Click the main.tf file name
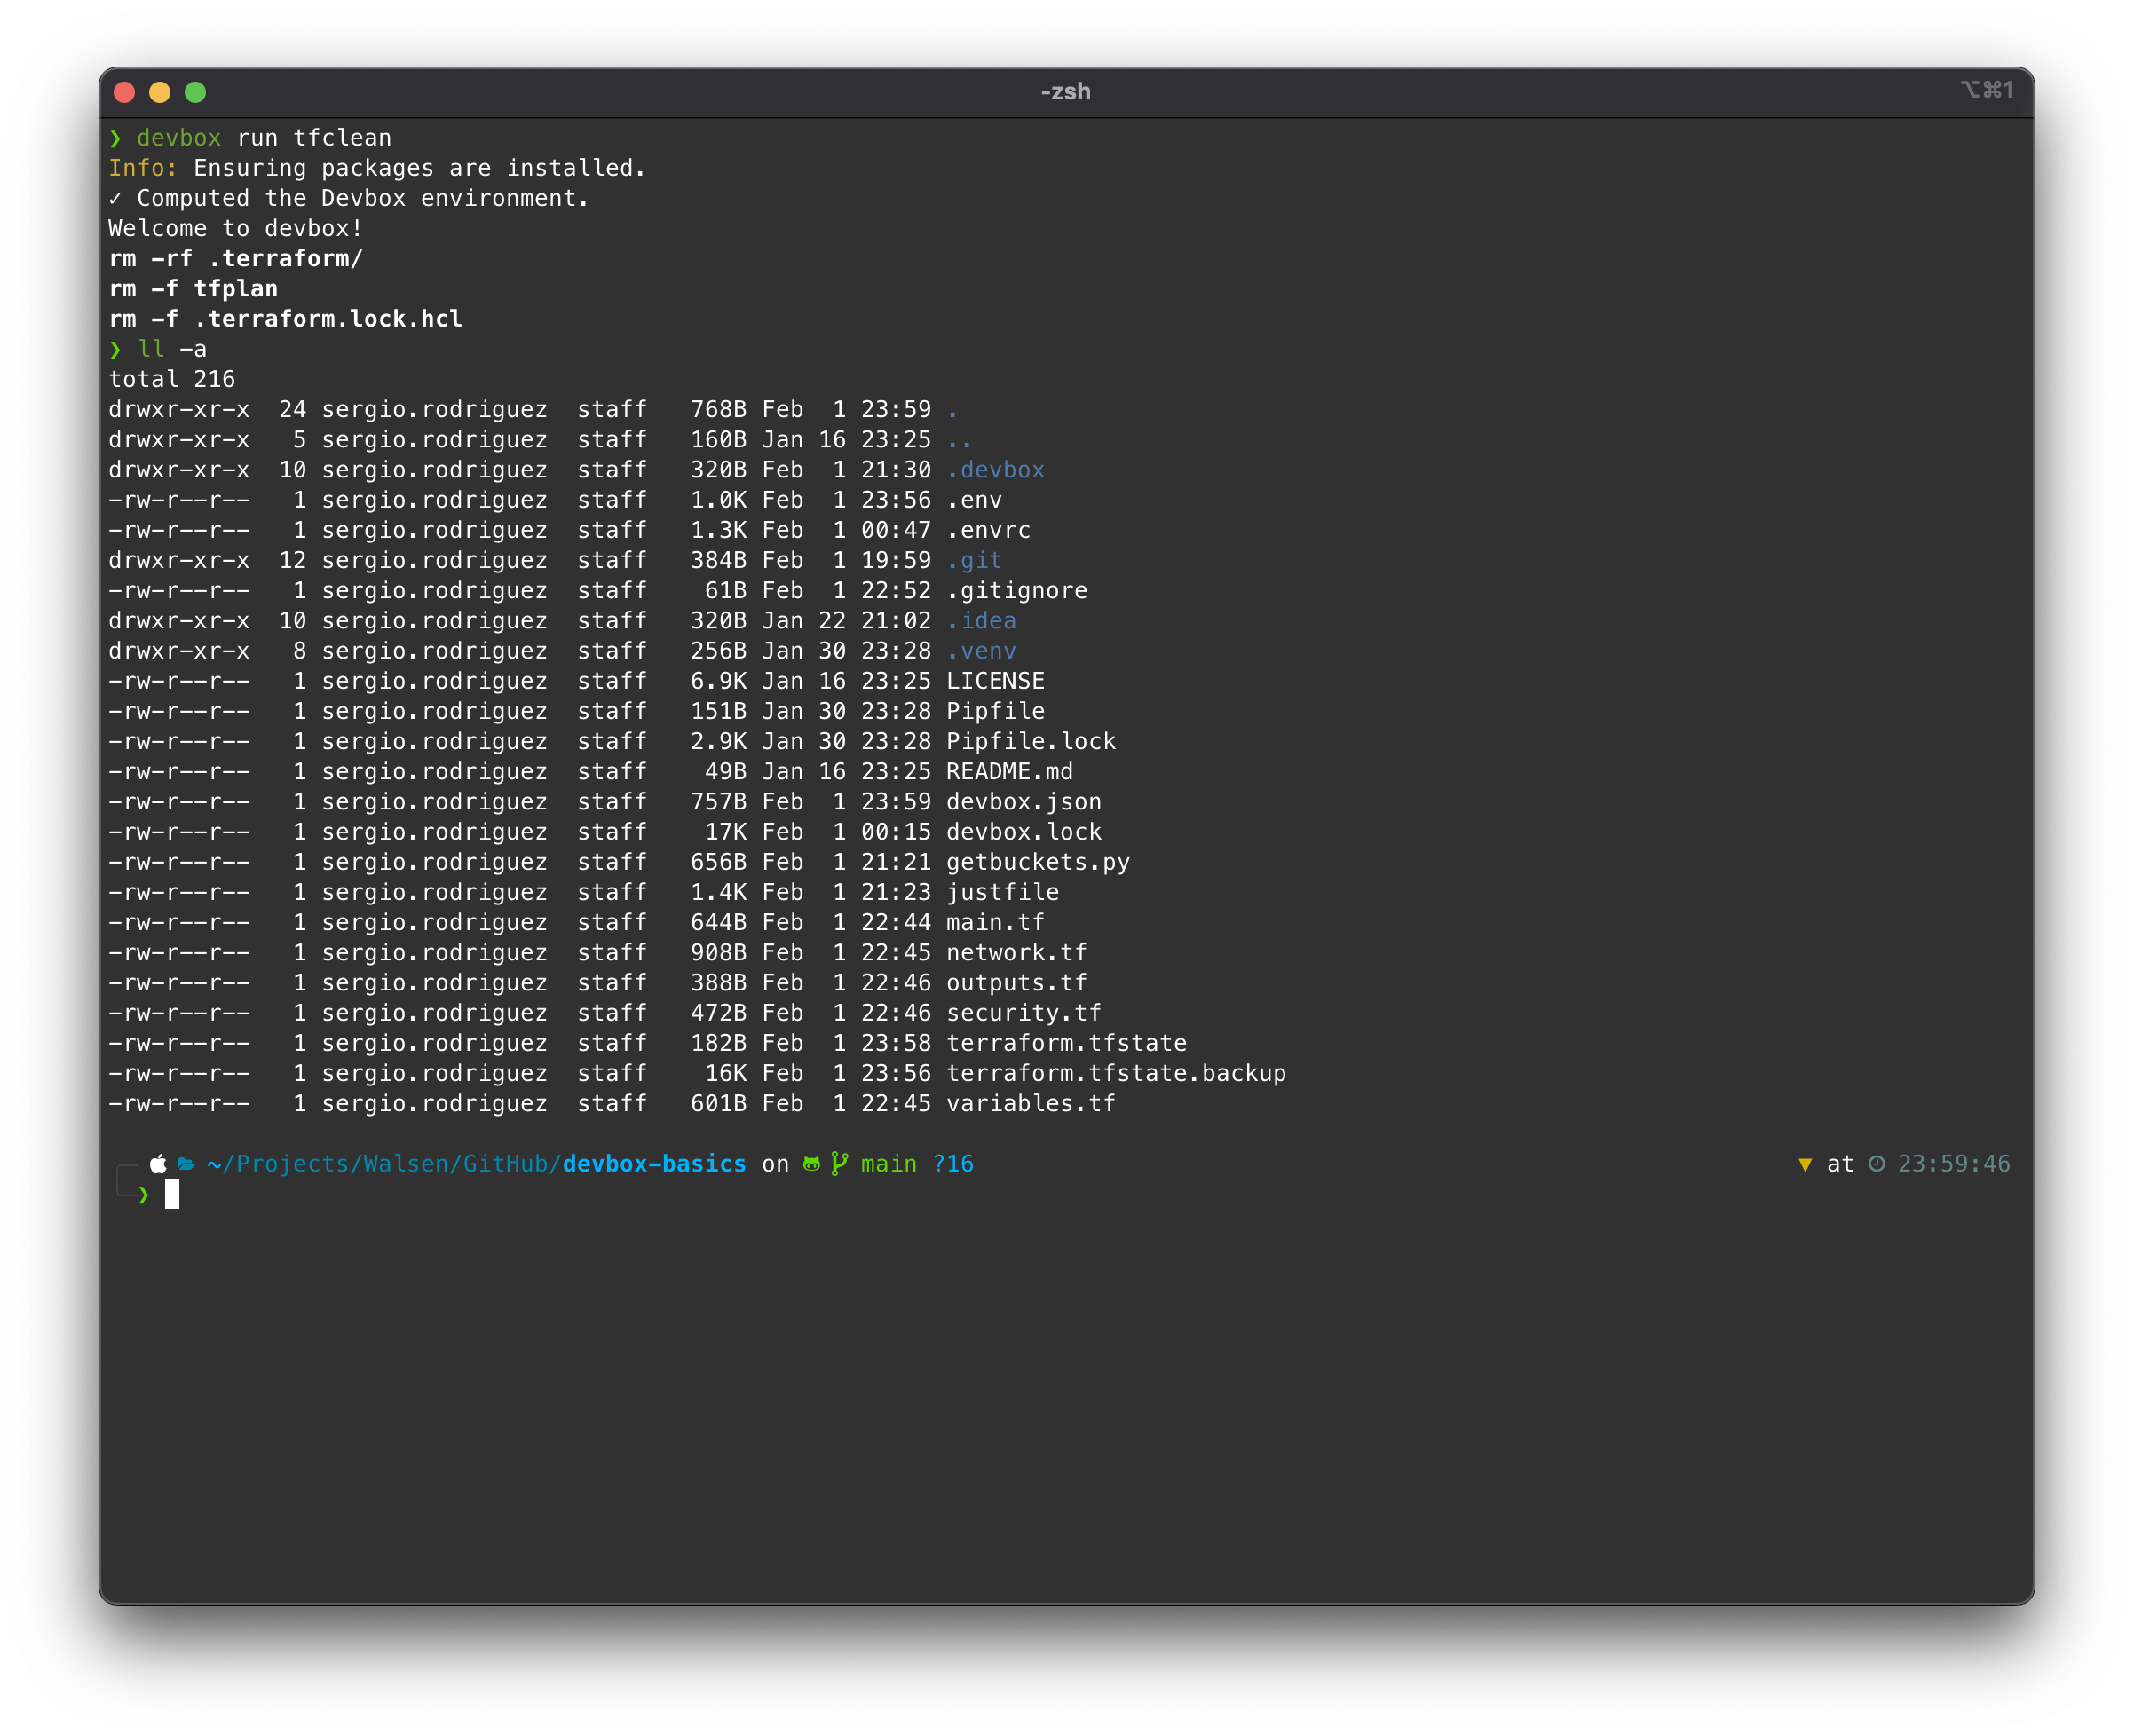The height and width of the screenshot is (1736, 2134). 996,922
